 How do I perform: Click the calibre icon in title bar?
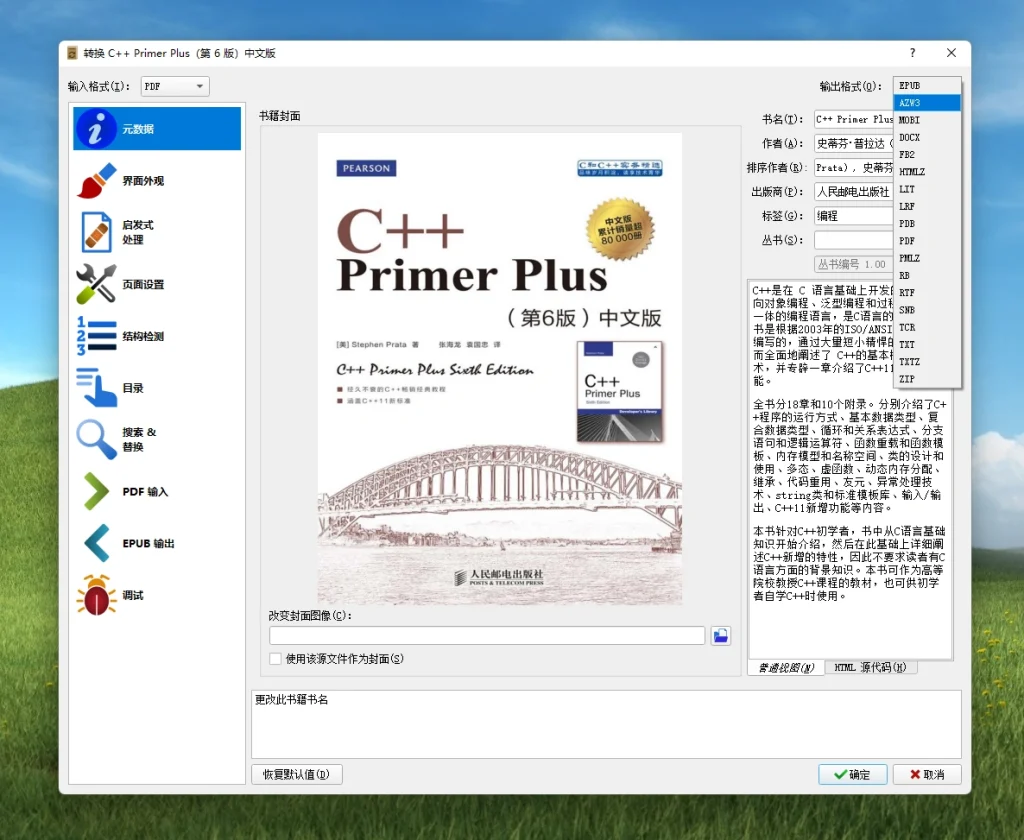point(72,53)
